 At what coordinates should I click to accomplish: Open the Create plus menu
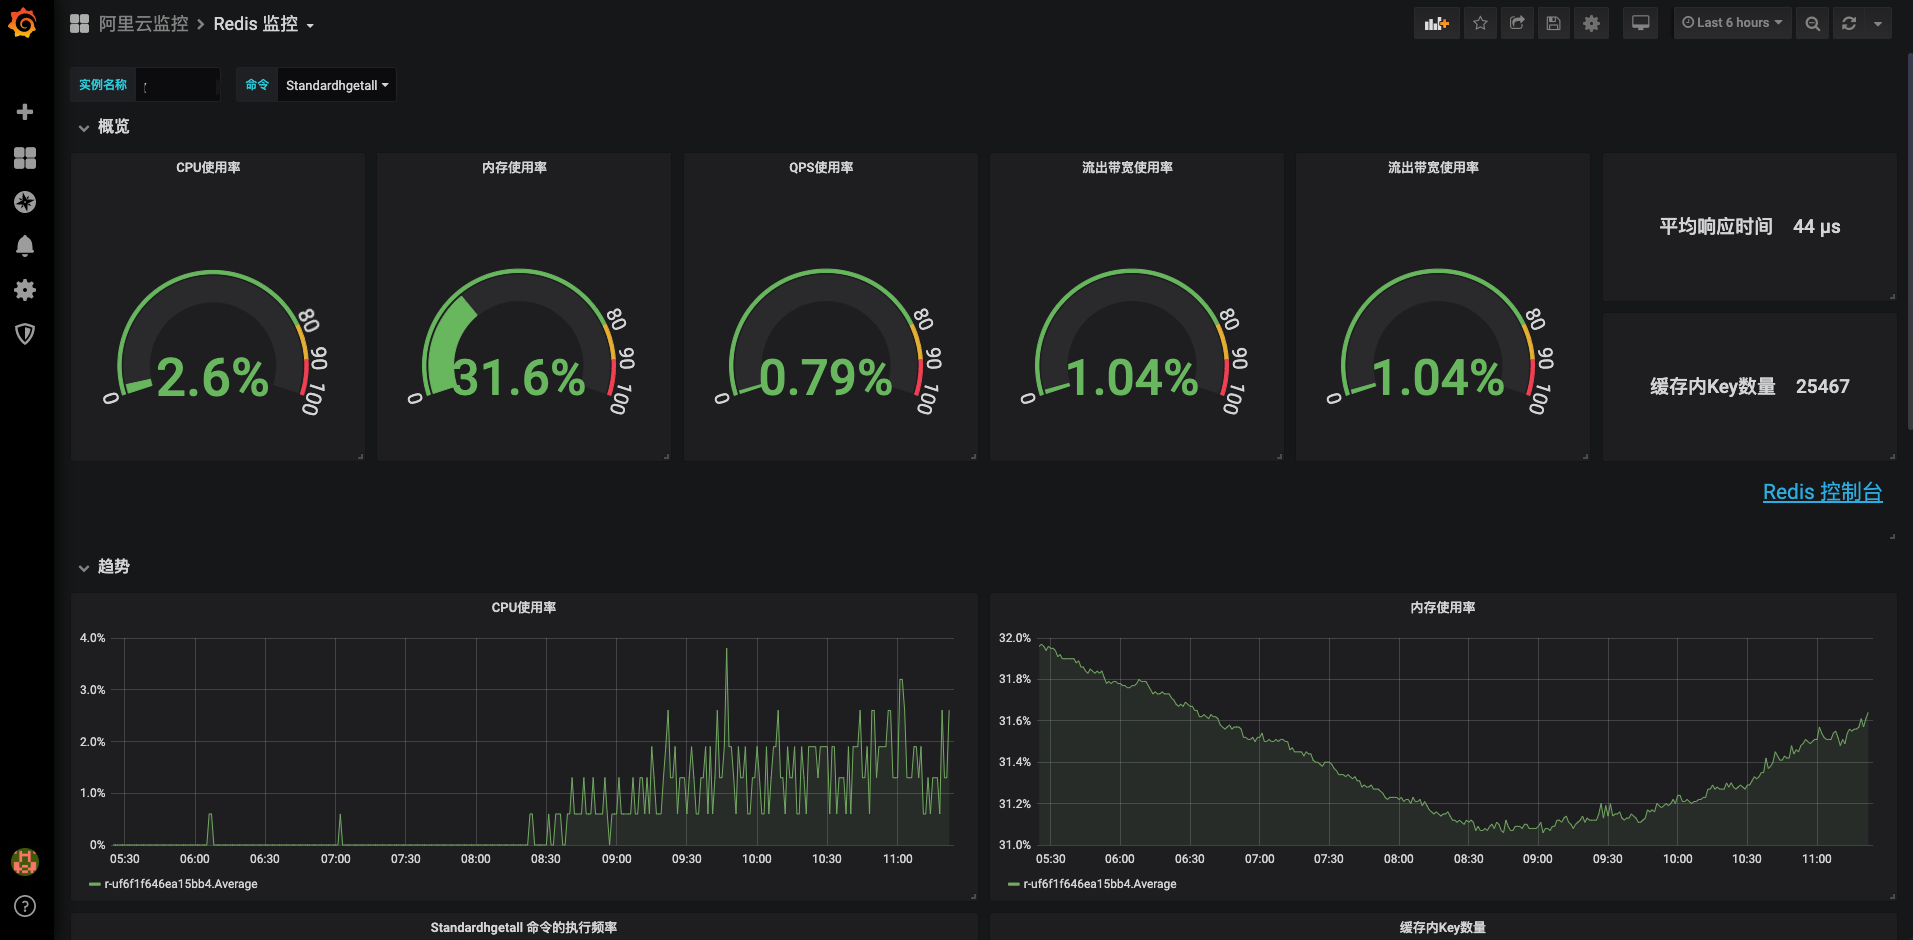click(x=25, y=112)
